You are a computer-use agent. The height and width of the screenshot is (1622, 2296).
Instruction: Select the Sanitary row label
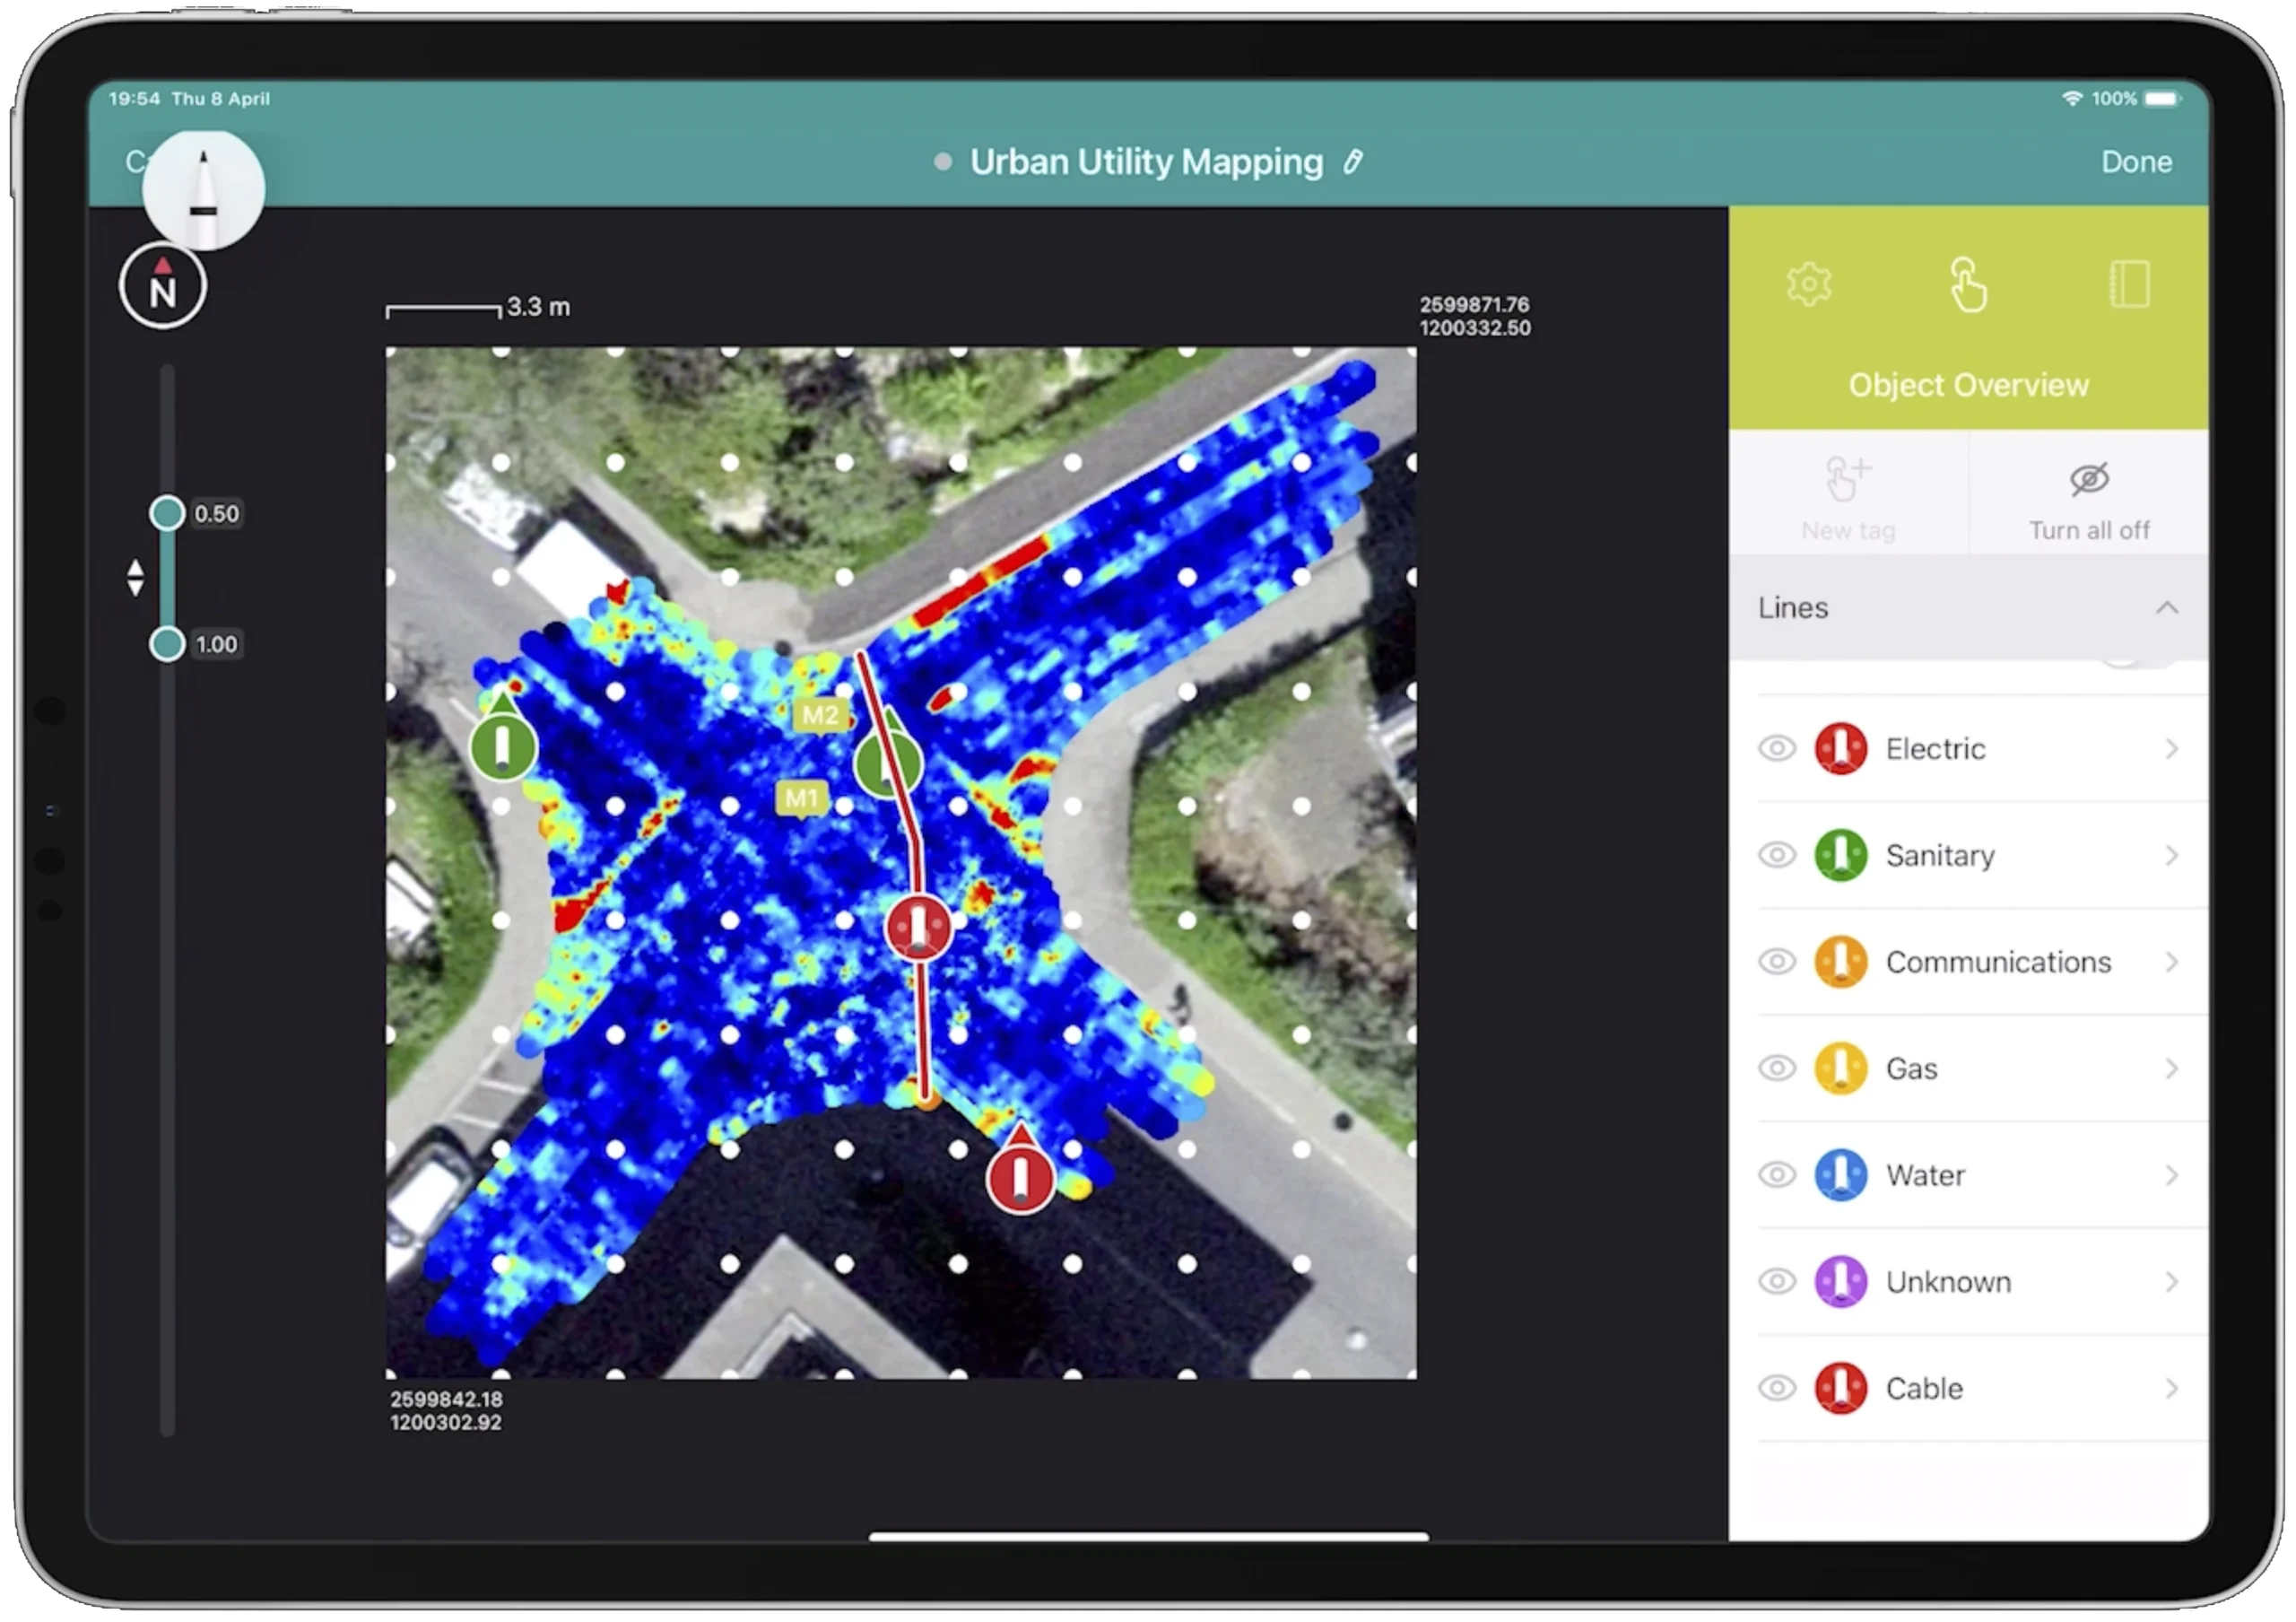point(1940,856)
